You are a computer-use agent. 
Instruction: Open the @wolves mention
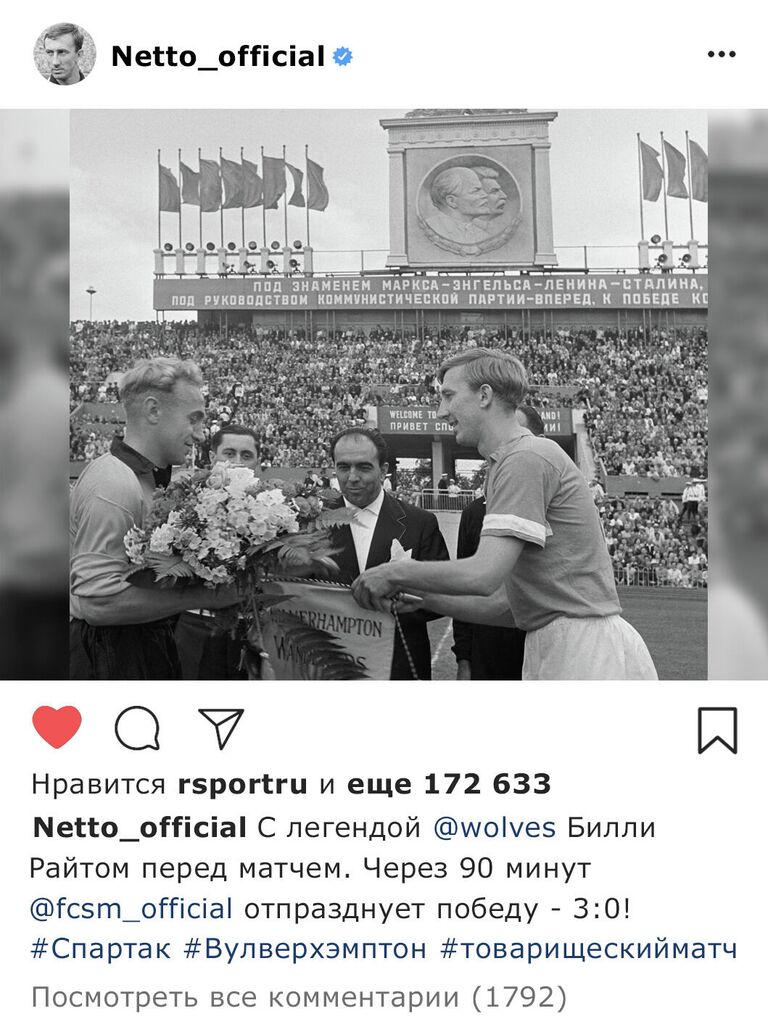pos(494,827)
